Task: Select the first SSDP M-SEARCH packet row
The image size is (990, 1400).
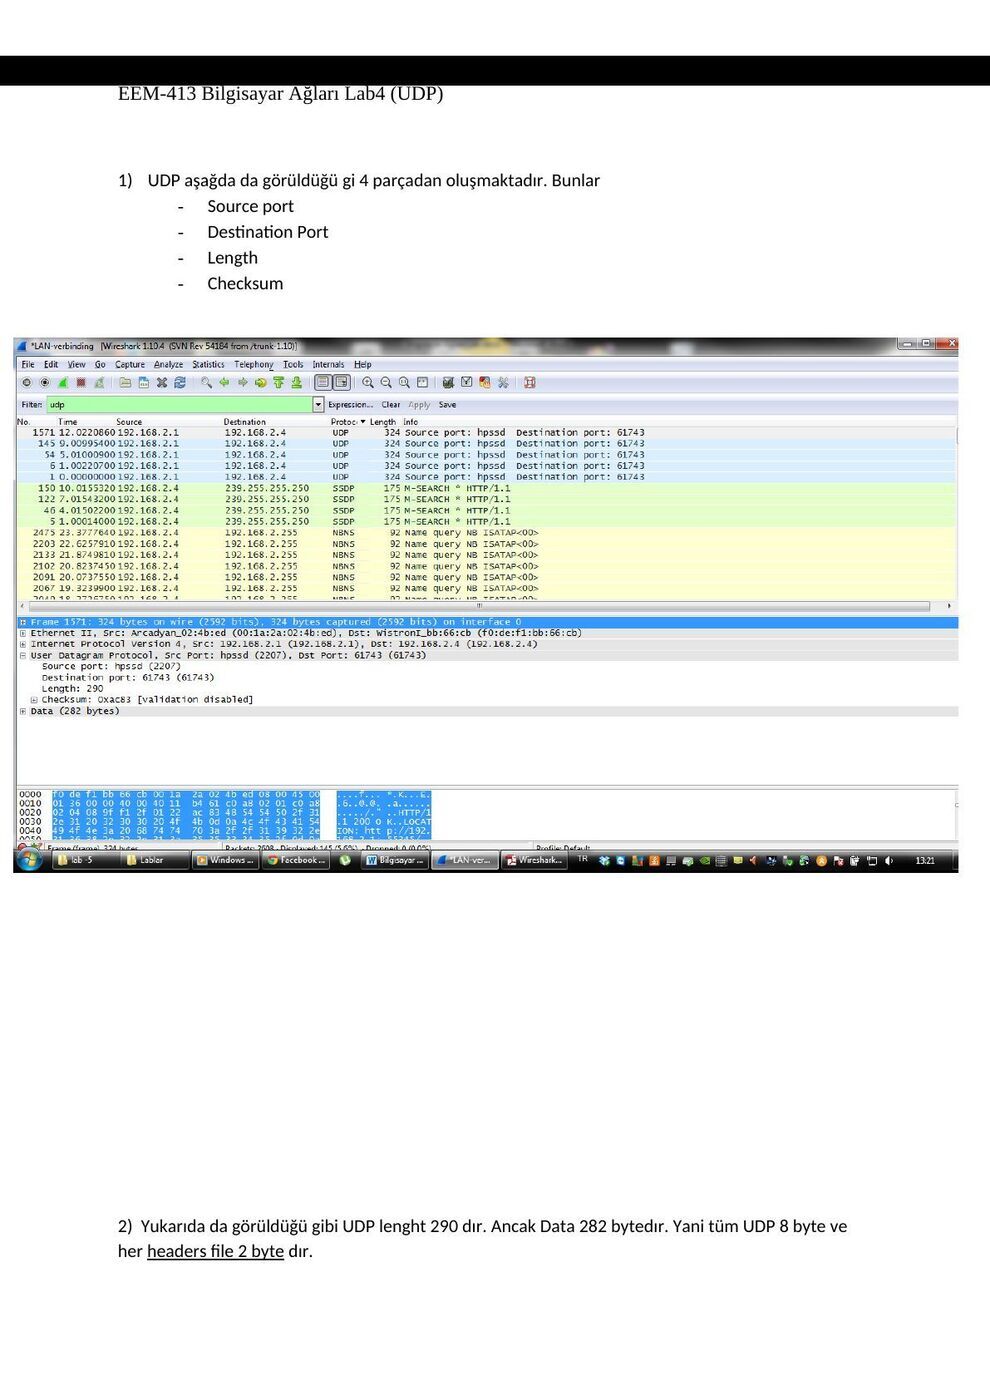Action: [487, 488]
